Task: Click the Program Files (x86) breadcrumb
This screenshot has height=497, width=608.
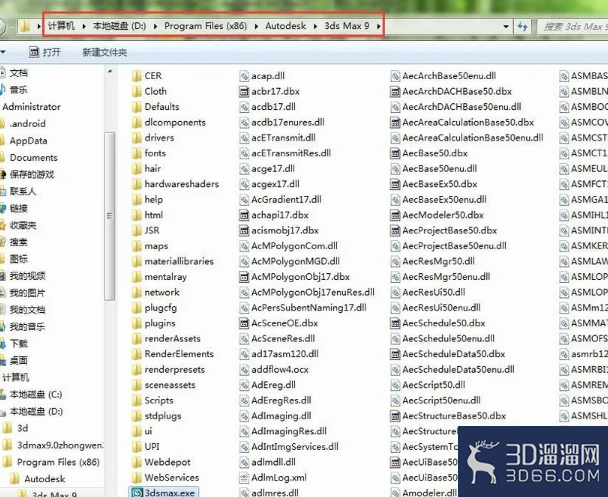Action: click(206, 26)
